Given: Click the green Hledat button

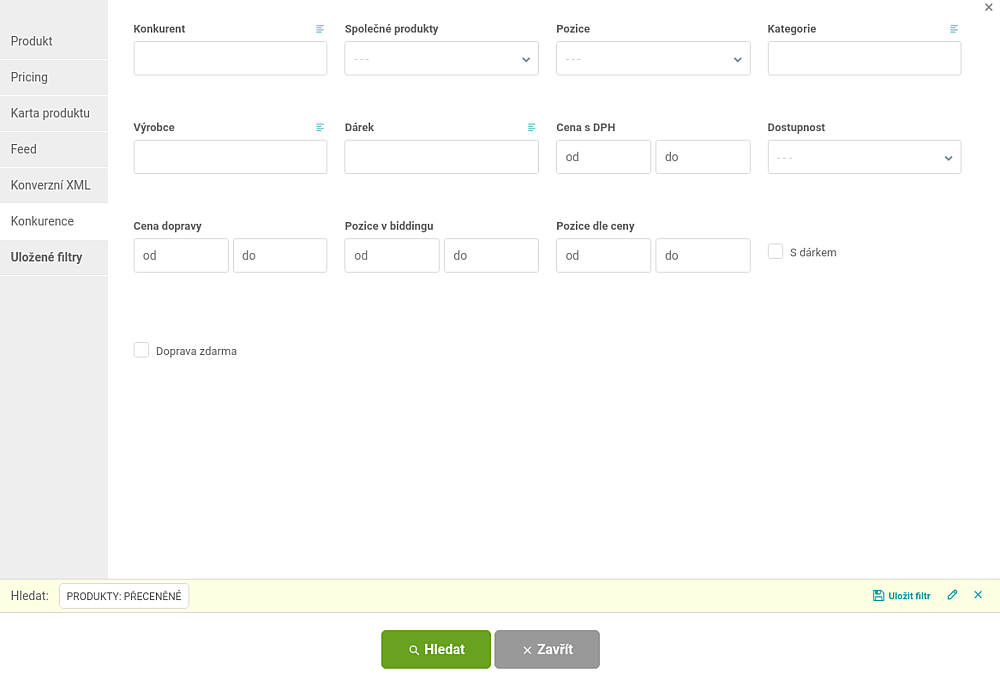Looking at the screenshot, I should pyautogui.click(x=436, y=649).
